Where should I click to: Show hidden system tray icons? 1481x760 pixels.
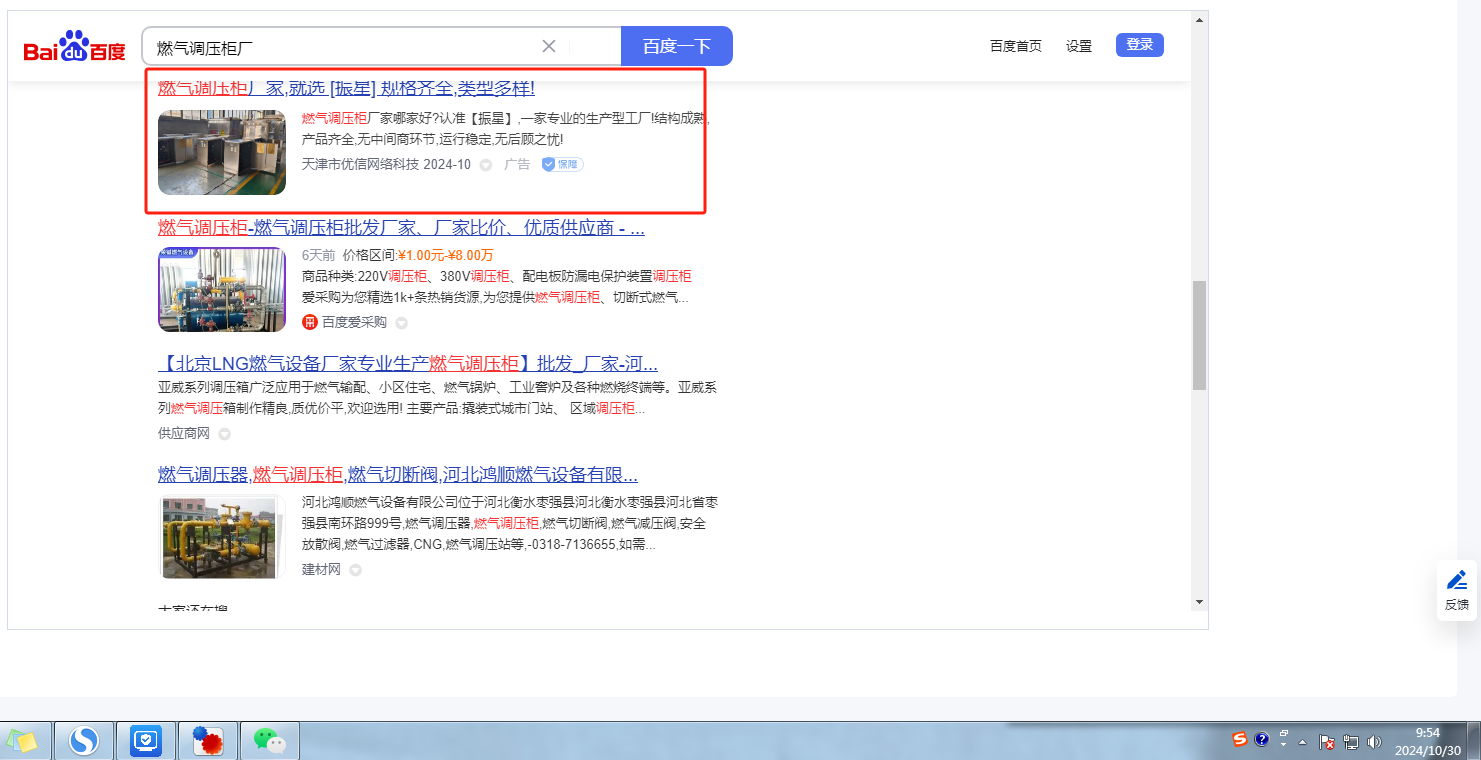(x=1302, y=742)
